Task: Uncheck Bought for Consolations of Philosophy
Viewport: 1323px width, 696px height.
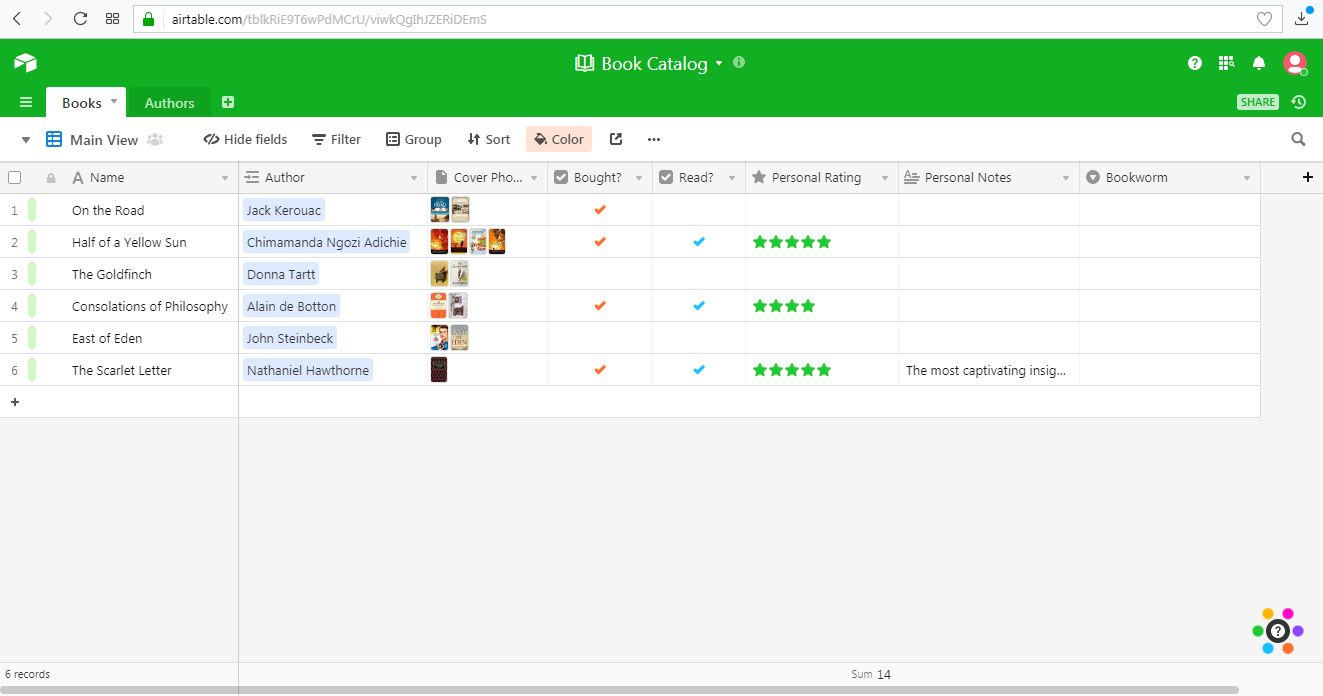Action: [x=600, y=306]
